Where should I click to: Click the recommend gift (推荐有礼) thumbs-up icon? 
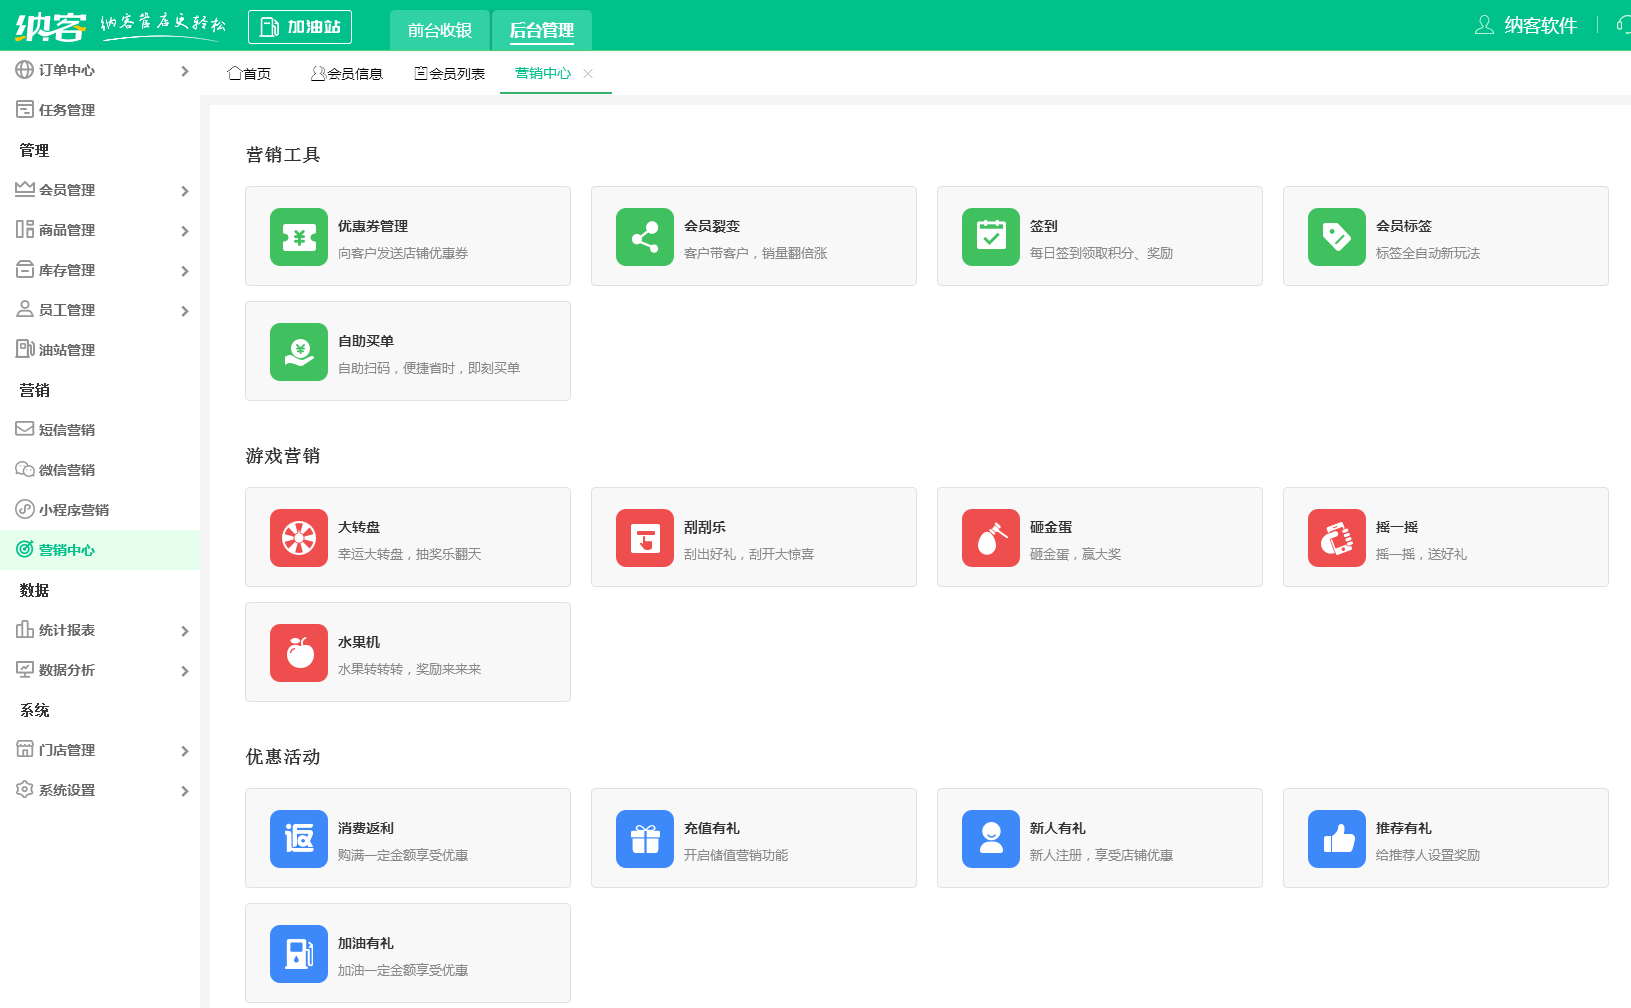coord(1336,839)
